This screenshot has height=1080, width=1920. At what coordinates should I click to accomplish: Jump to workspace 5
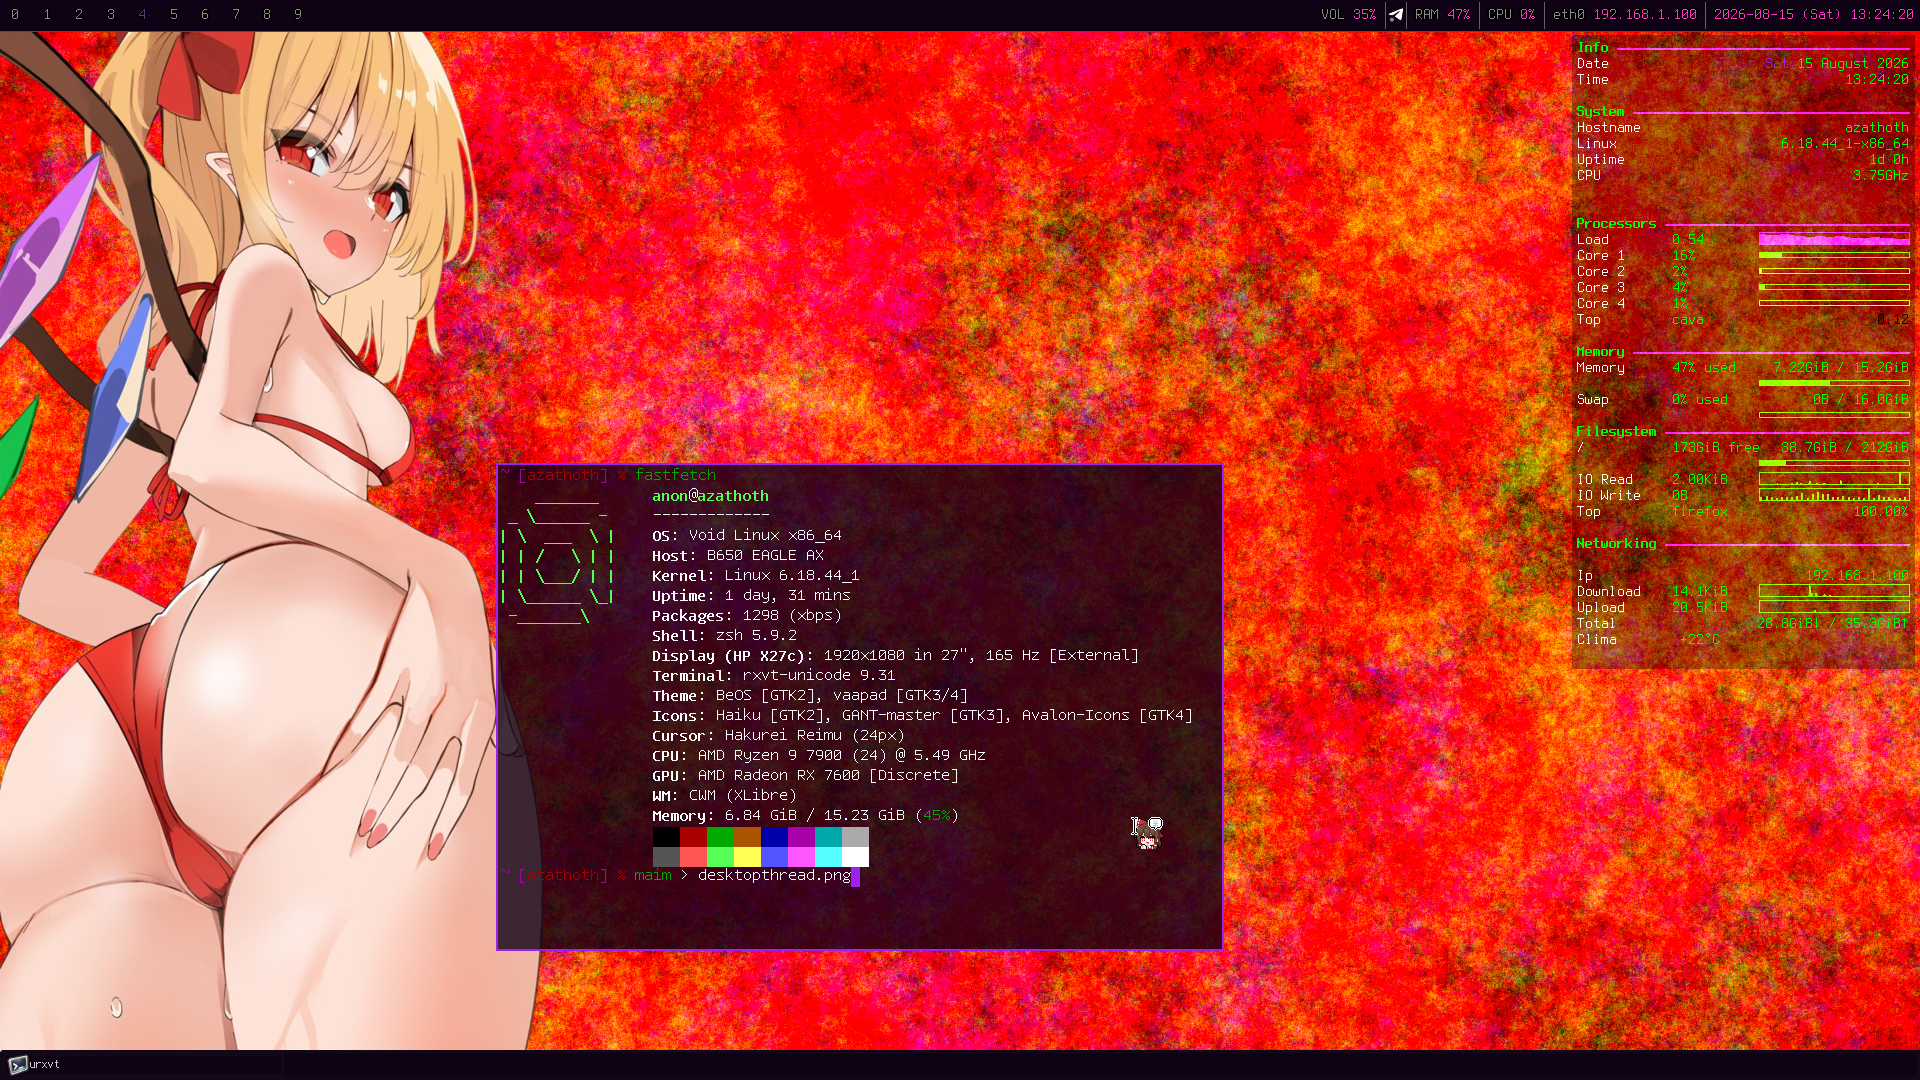point(174,15)
